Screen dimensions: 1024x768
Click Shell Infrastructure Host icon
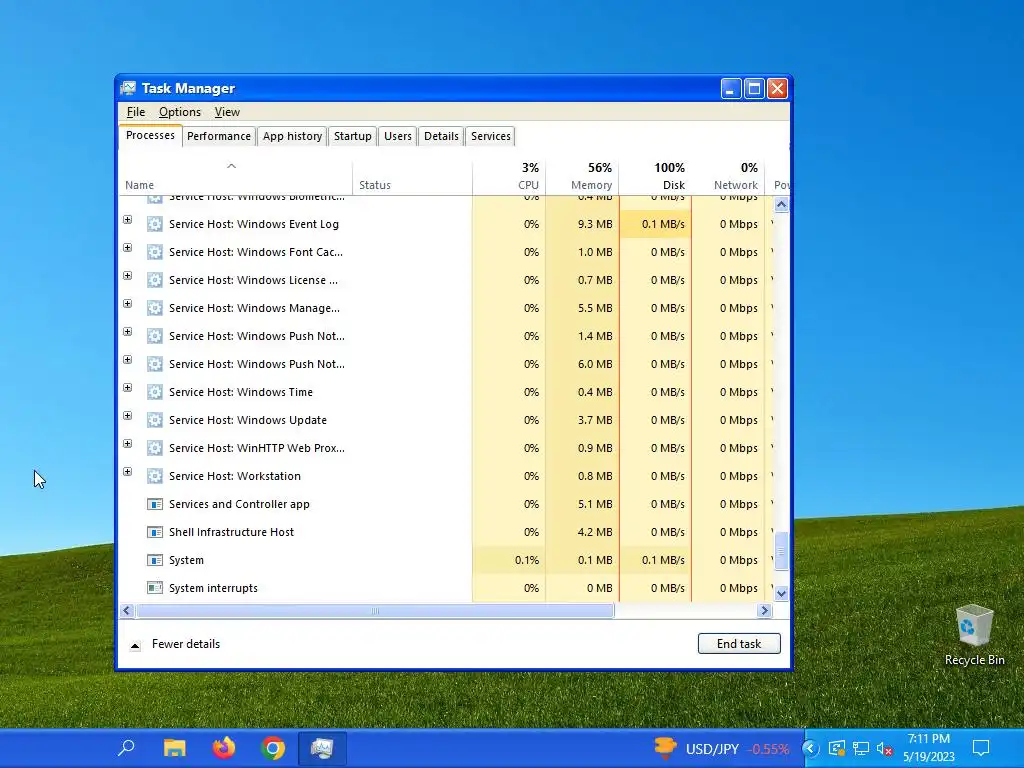[155, 532]
